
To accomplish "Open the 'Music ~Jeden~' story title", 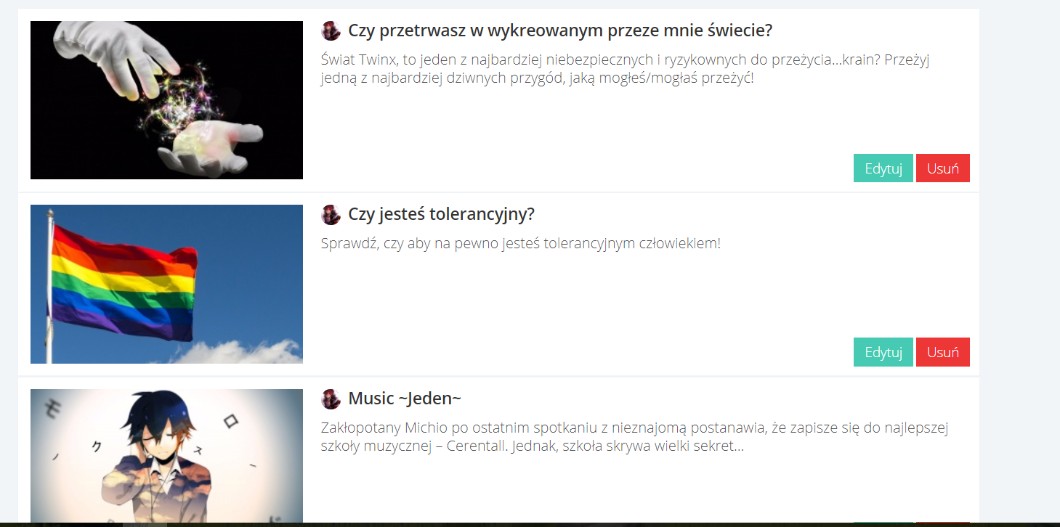I will (x=404, y=399).
